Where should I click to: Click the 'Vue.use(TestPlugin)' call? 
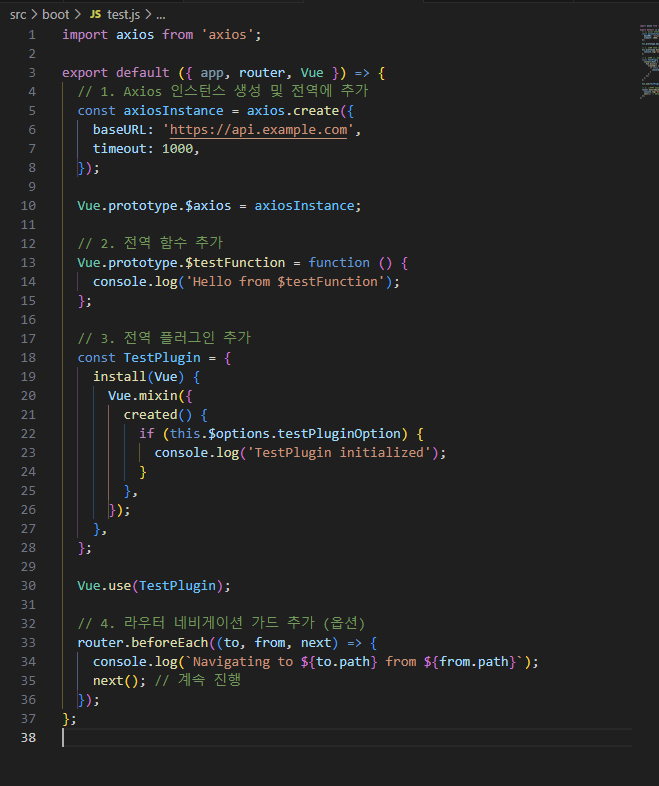pos(154,585)
